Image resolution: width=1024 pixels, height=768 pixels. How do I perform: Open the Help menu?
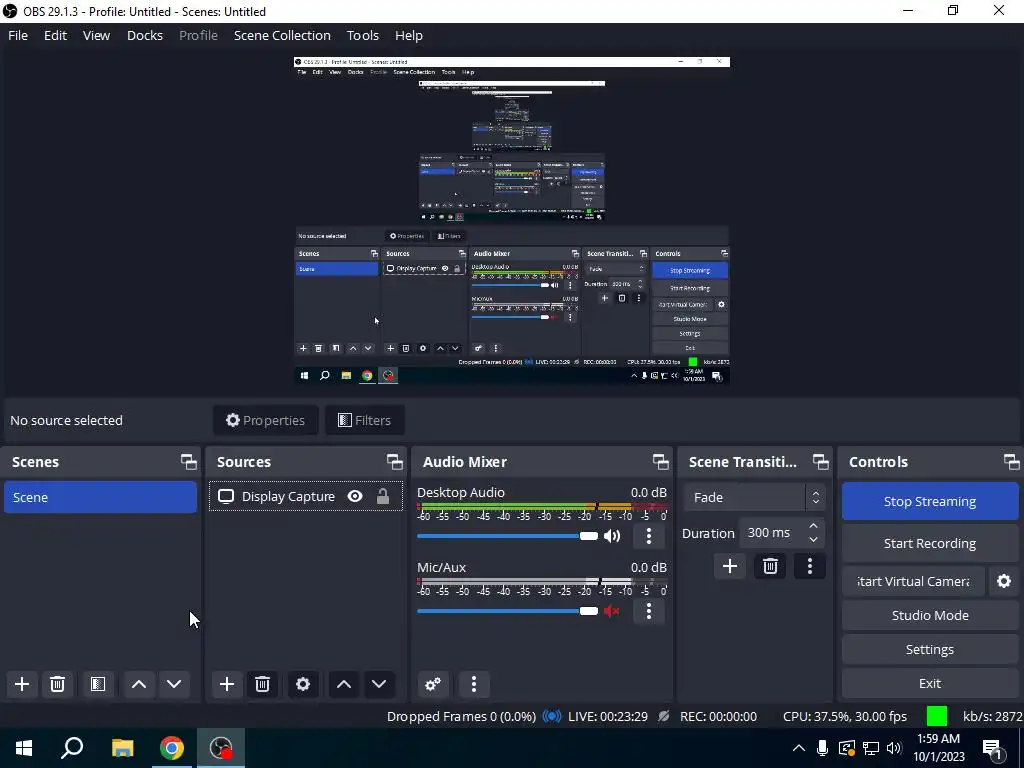(409, 35)
